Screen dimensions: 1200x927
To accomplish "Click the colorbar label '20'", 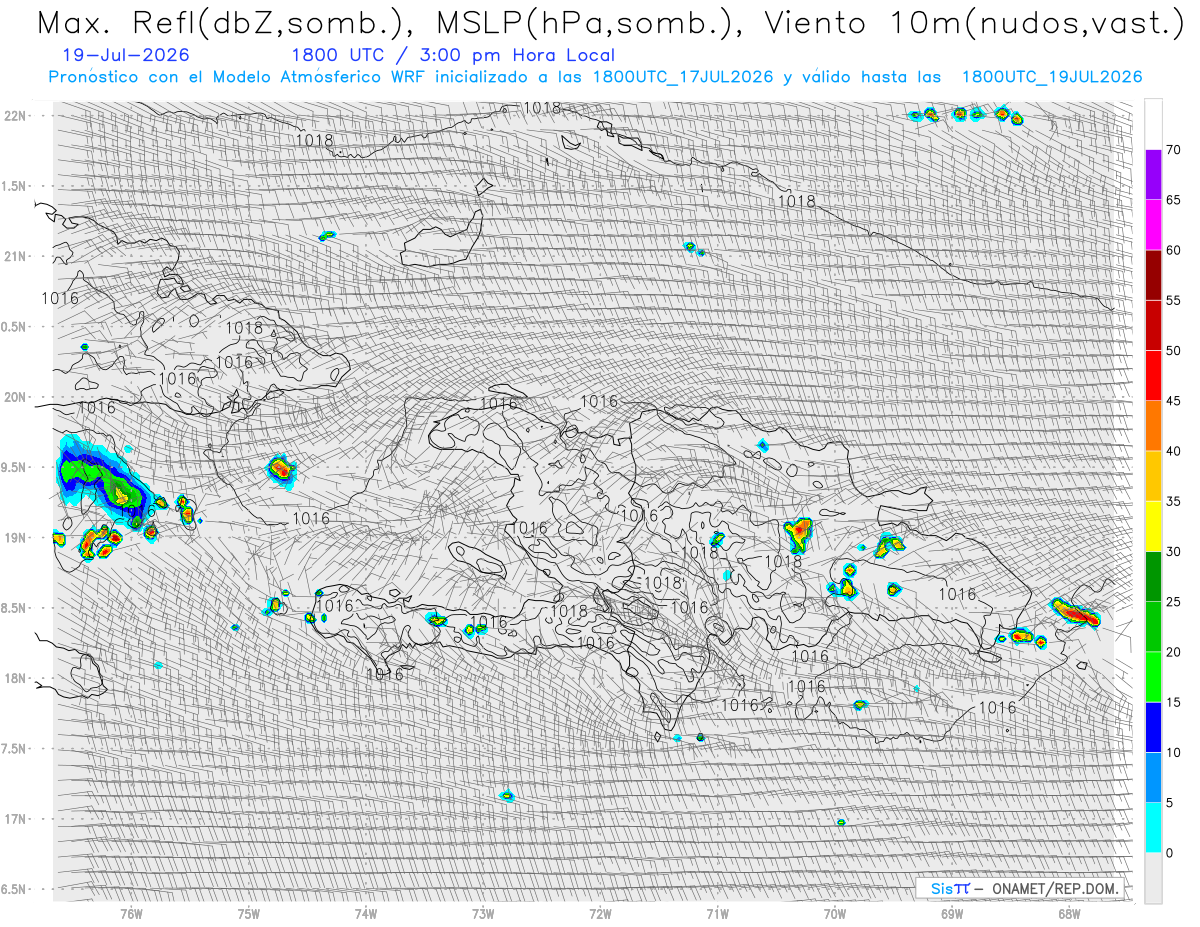I will pos(1173,652).
